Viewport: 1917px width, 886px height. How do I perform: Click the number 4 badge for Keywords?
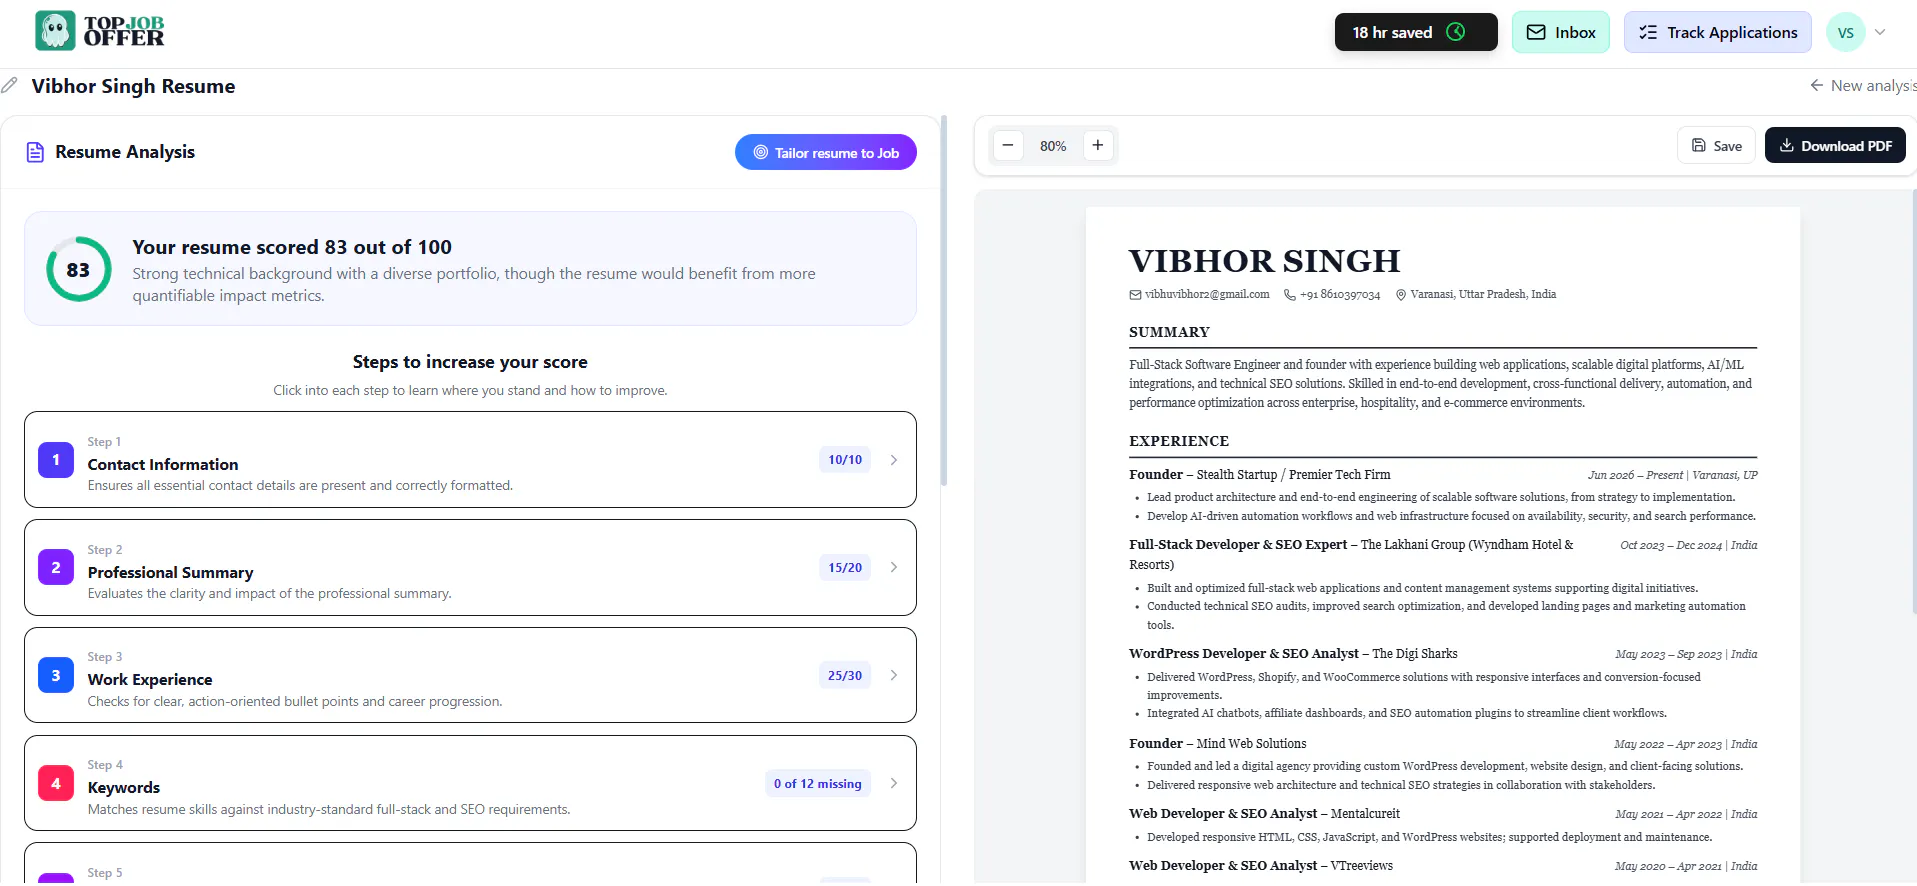[x=56, y=783]
